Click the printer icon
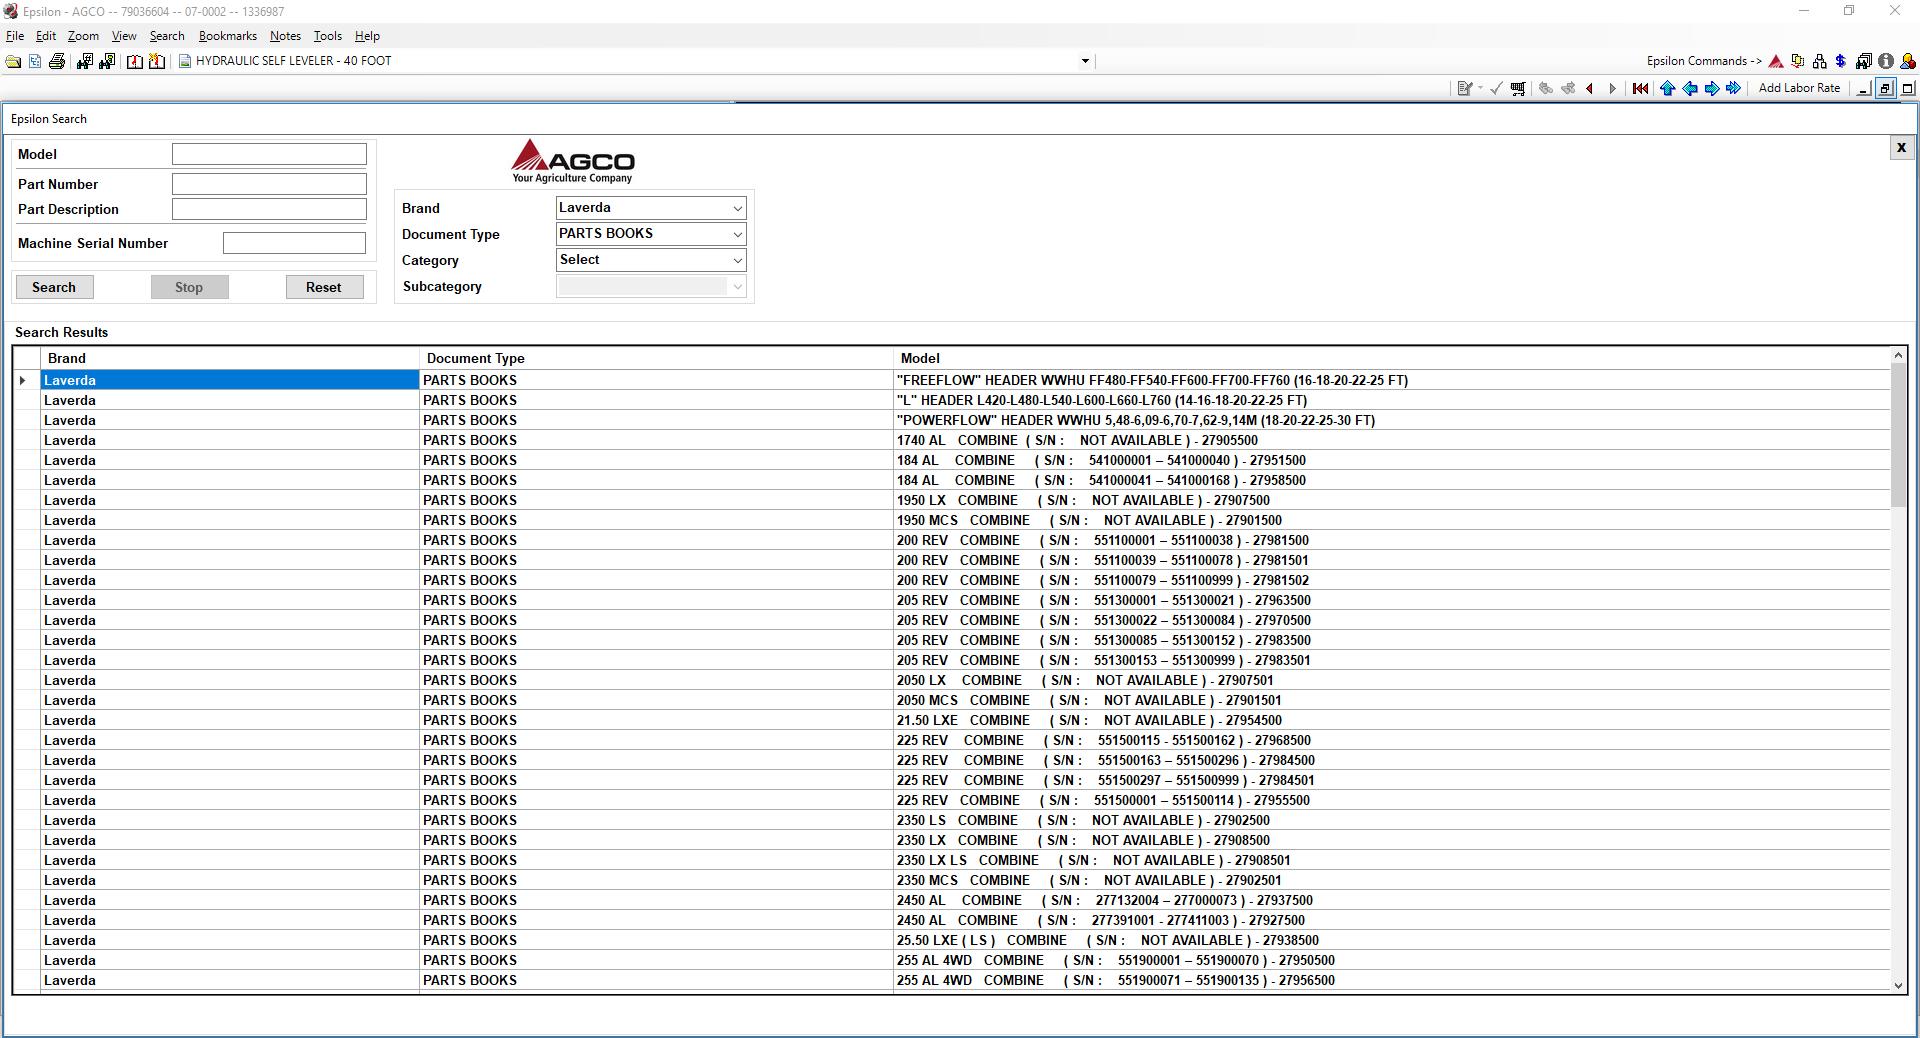Screen dimensions: 1920x1038 click(x=57, y=61)
